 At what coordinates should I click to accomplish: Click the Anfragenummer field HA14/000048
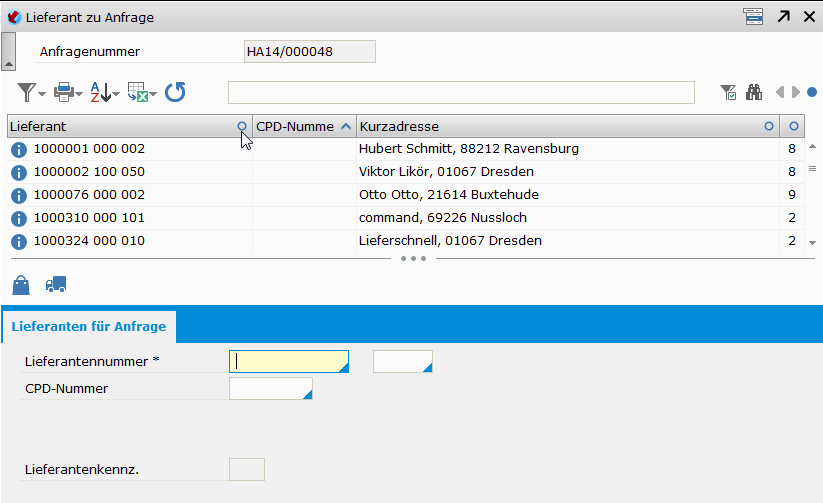click(310, 51)
